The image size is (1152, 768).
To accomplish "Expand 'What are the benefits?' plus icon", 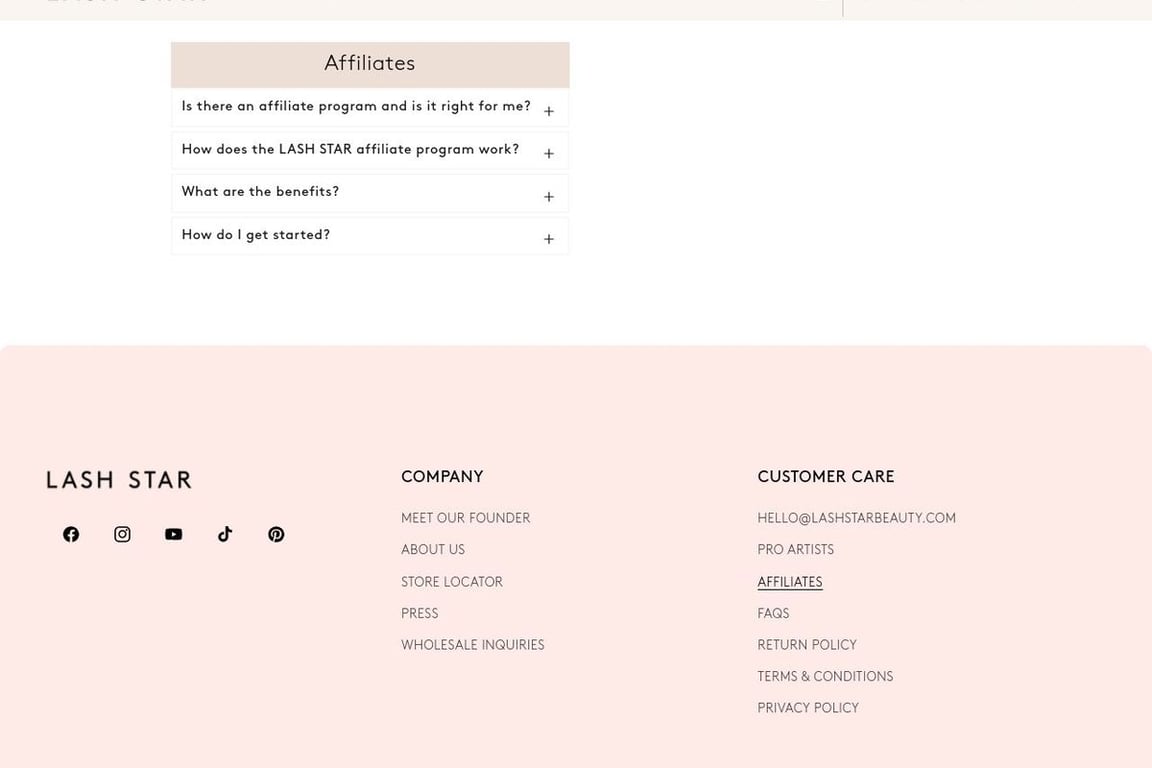I will coord(549,197).
